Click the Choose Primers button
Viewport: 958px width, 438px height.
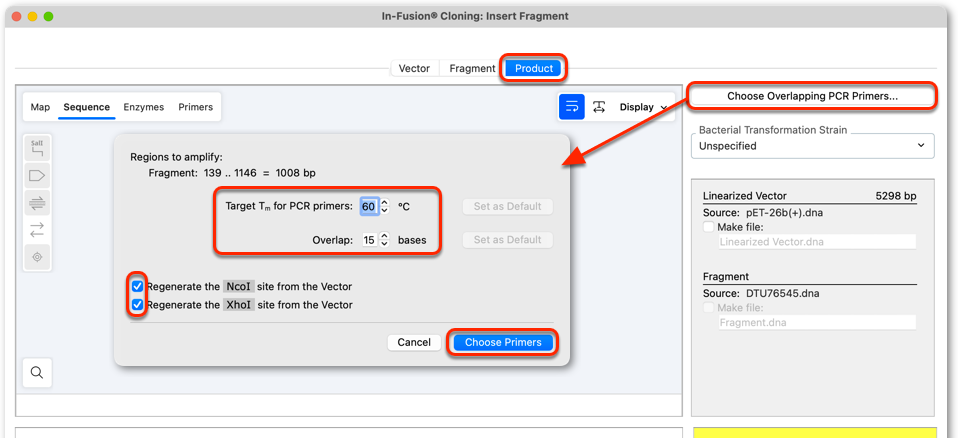click(x=503, y=342)
